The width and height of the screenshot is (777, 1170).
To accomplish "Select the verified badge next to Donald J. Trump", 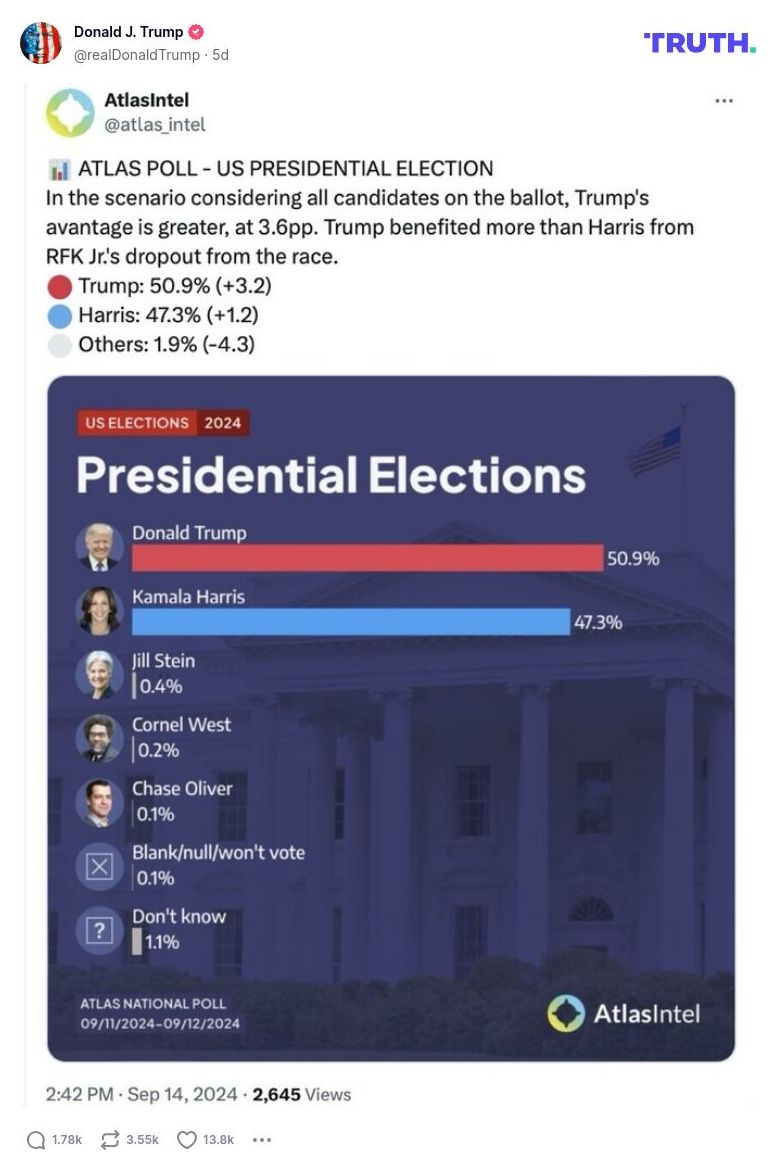I will (196, 31).
